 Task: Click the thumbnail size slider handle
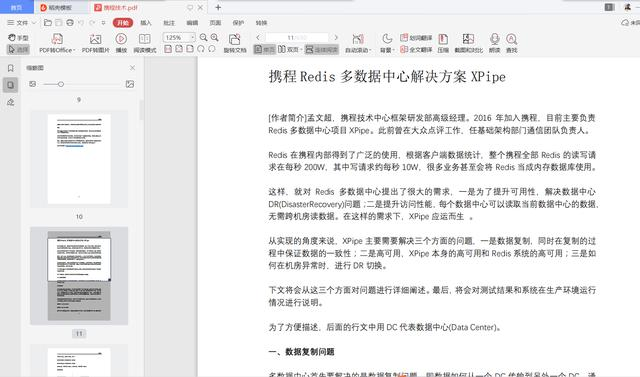tap(61, 84)
